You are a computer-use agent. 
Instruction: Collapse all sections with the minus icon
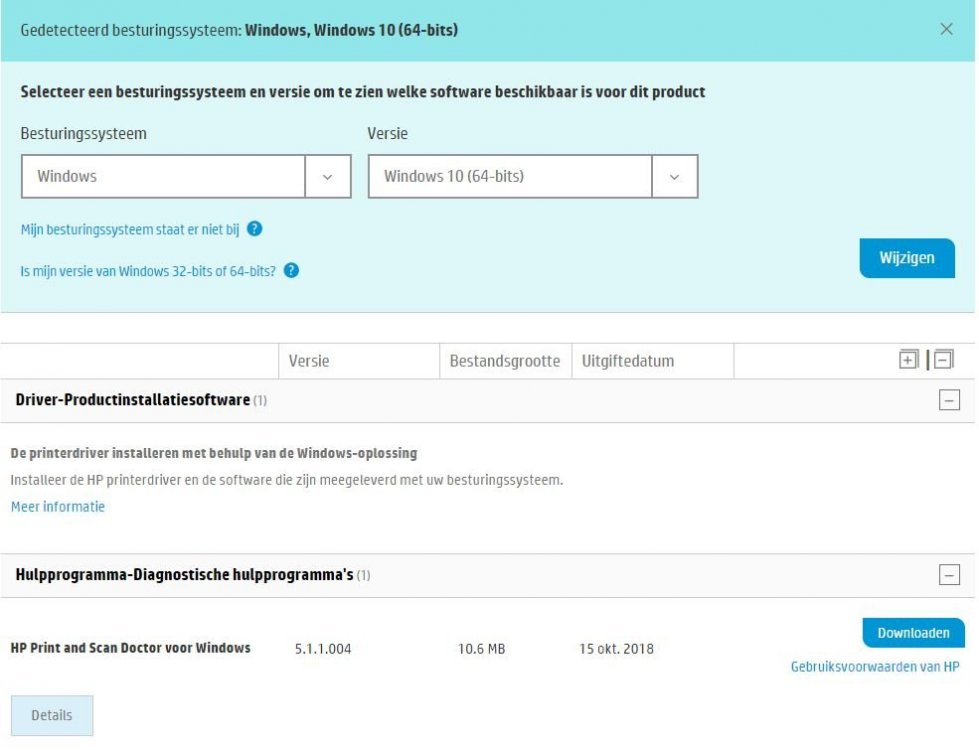(x=943, y=360)
